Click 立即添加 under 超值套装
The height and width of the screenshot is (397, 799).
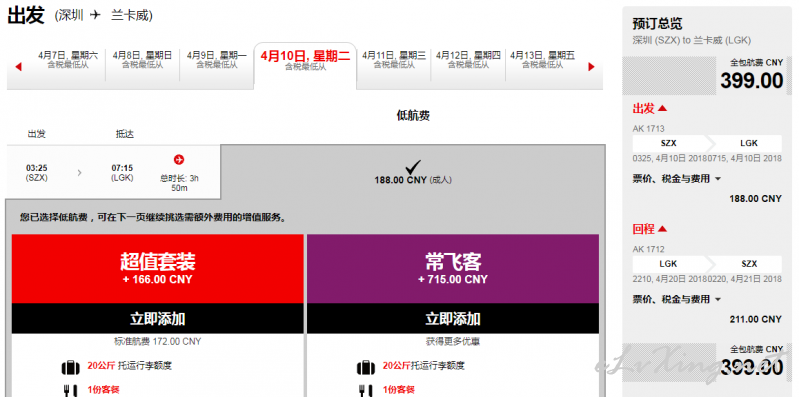click(157, 319)
